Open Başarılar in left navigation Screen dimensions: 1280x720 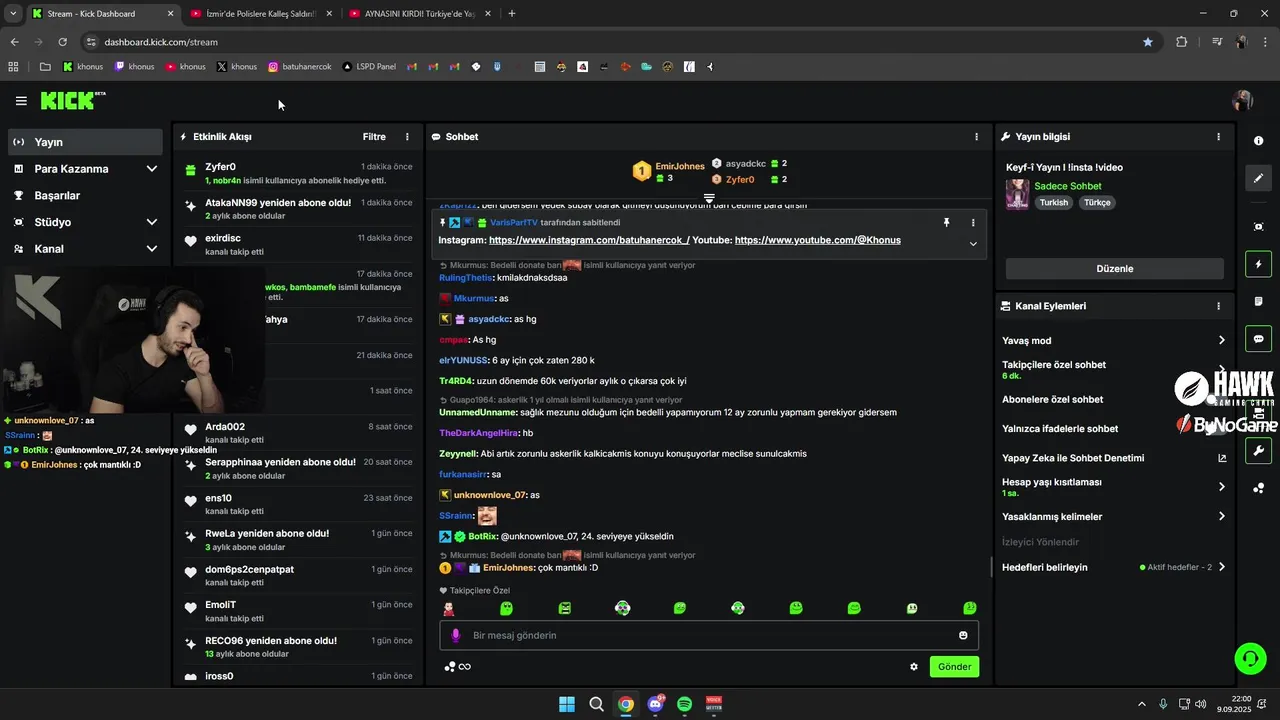(x=85, y=196)
